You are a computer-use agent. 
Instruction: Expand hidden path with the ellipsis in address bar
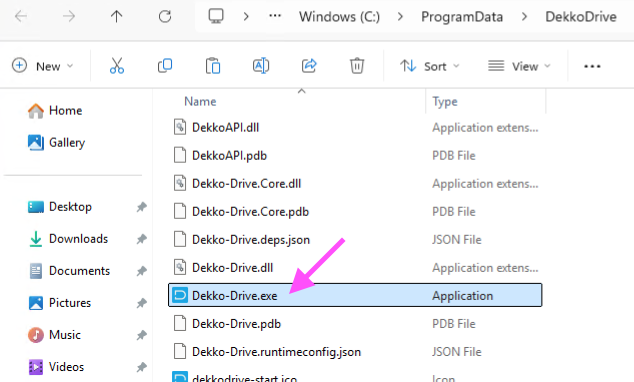275,16
